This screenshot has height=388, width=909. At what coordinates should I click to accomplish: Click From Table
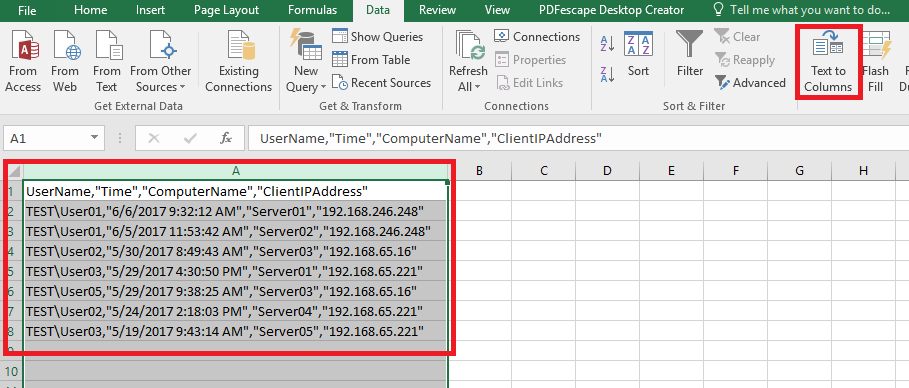(371, 60)
